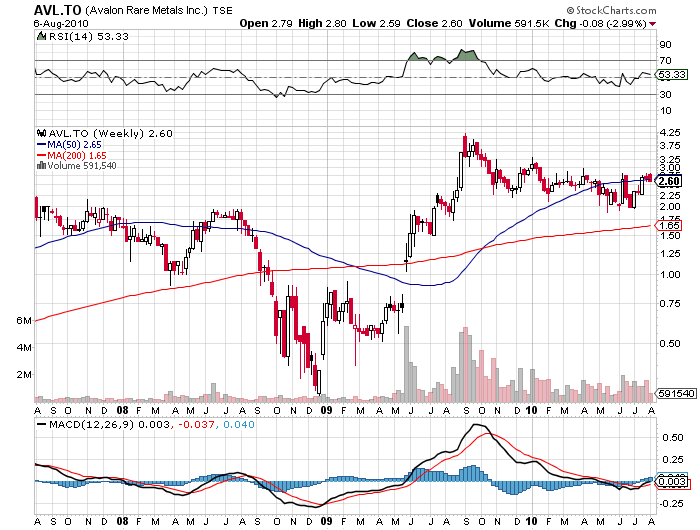The image size is (700, 530).
Task: Click the RSI 30 oversold axis label
Action: 666,94
